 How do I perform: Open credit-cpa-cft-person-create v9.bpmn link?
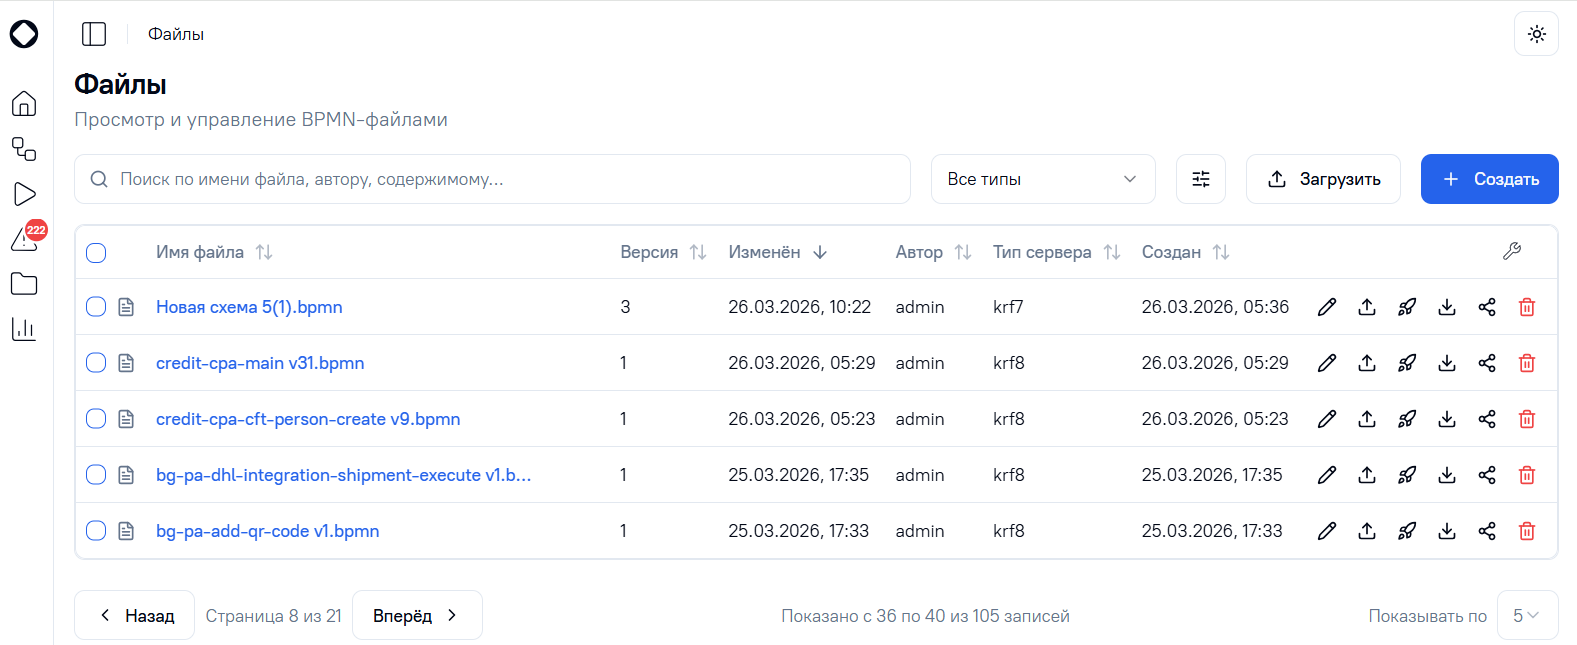coord(308,419)
